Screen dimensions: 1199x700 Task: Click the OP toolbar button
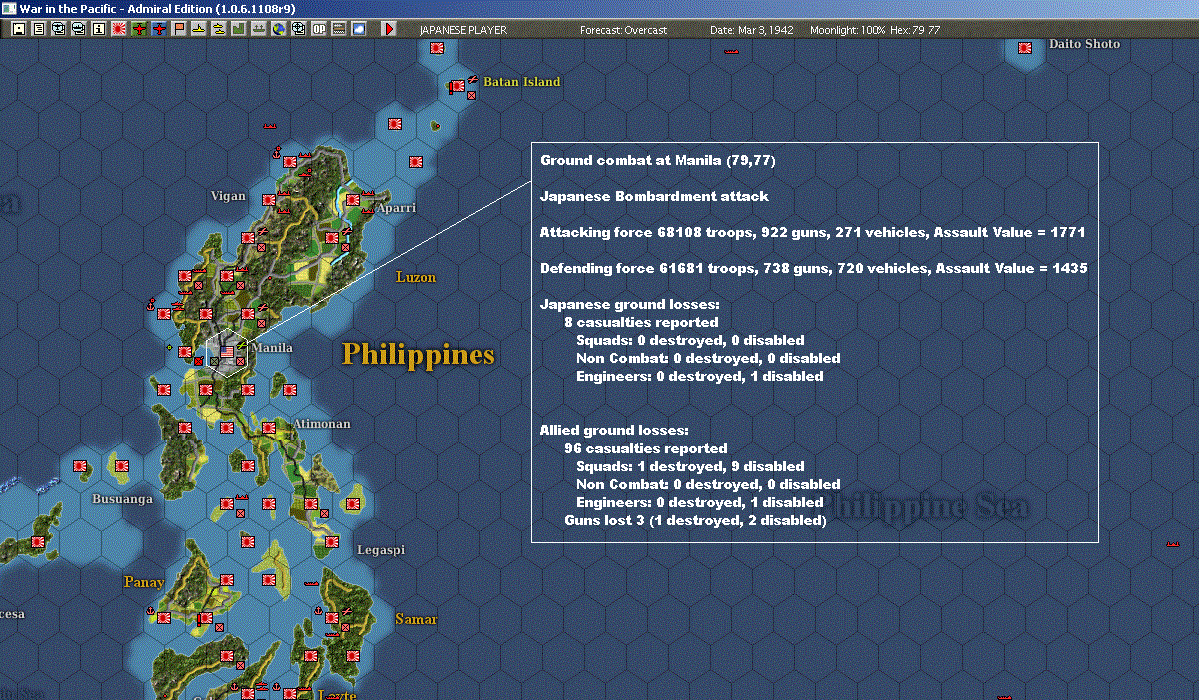[319, 29]
